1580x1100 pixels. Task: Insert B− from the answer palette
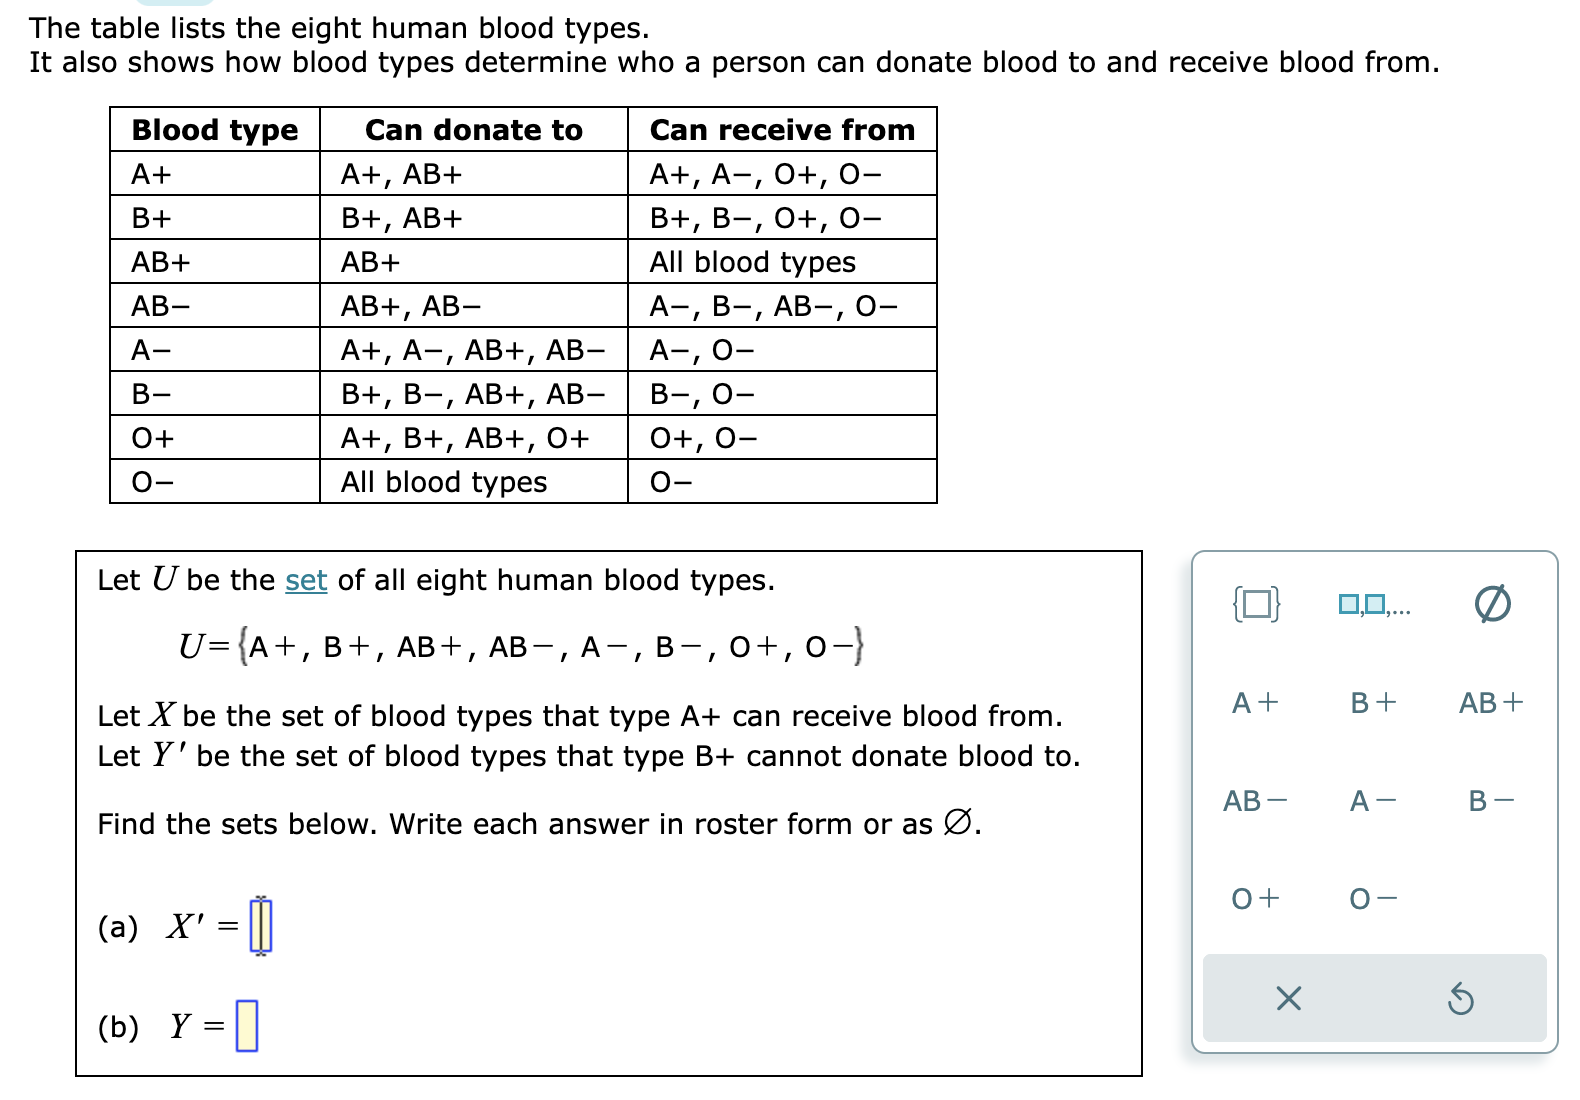1490,800
